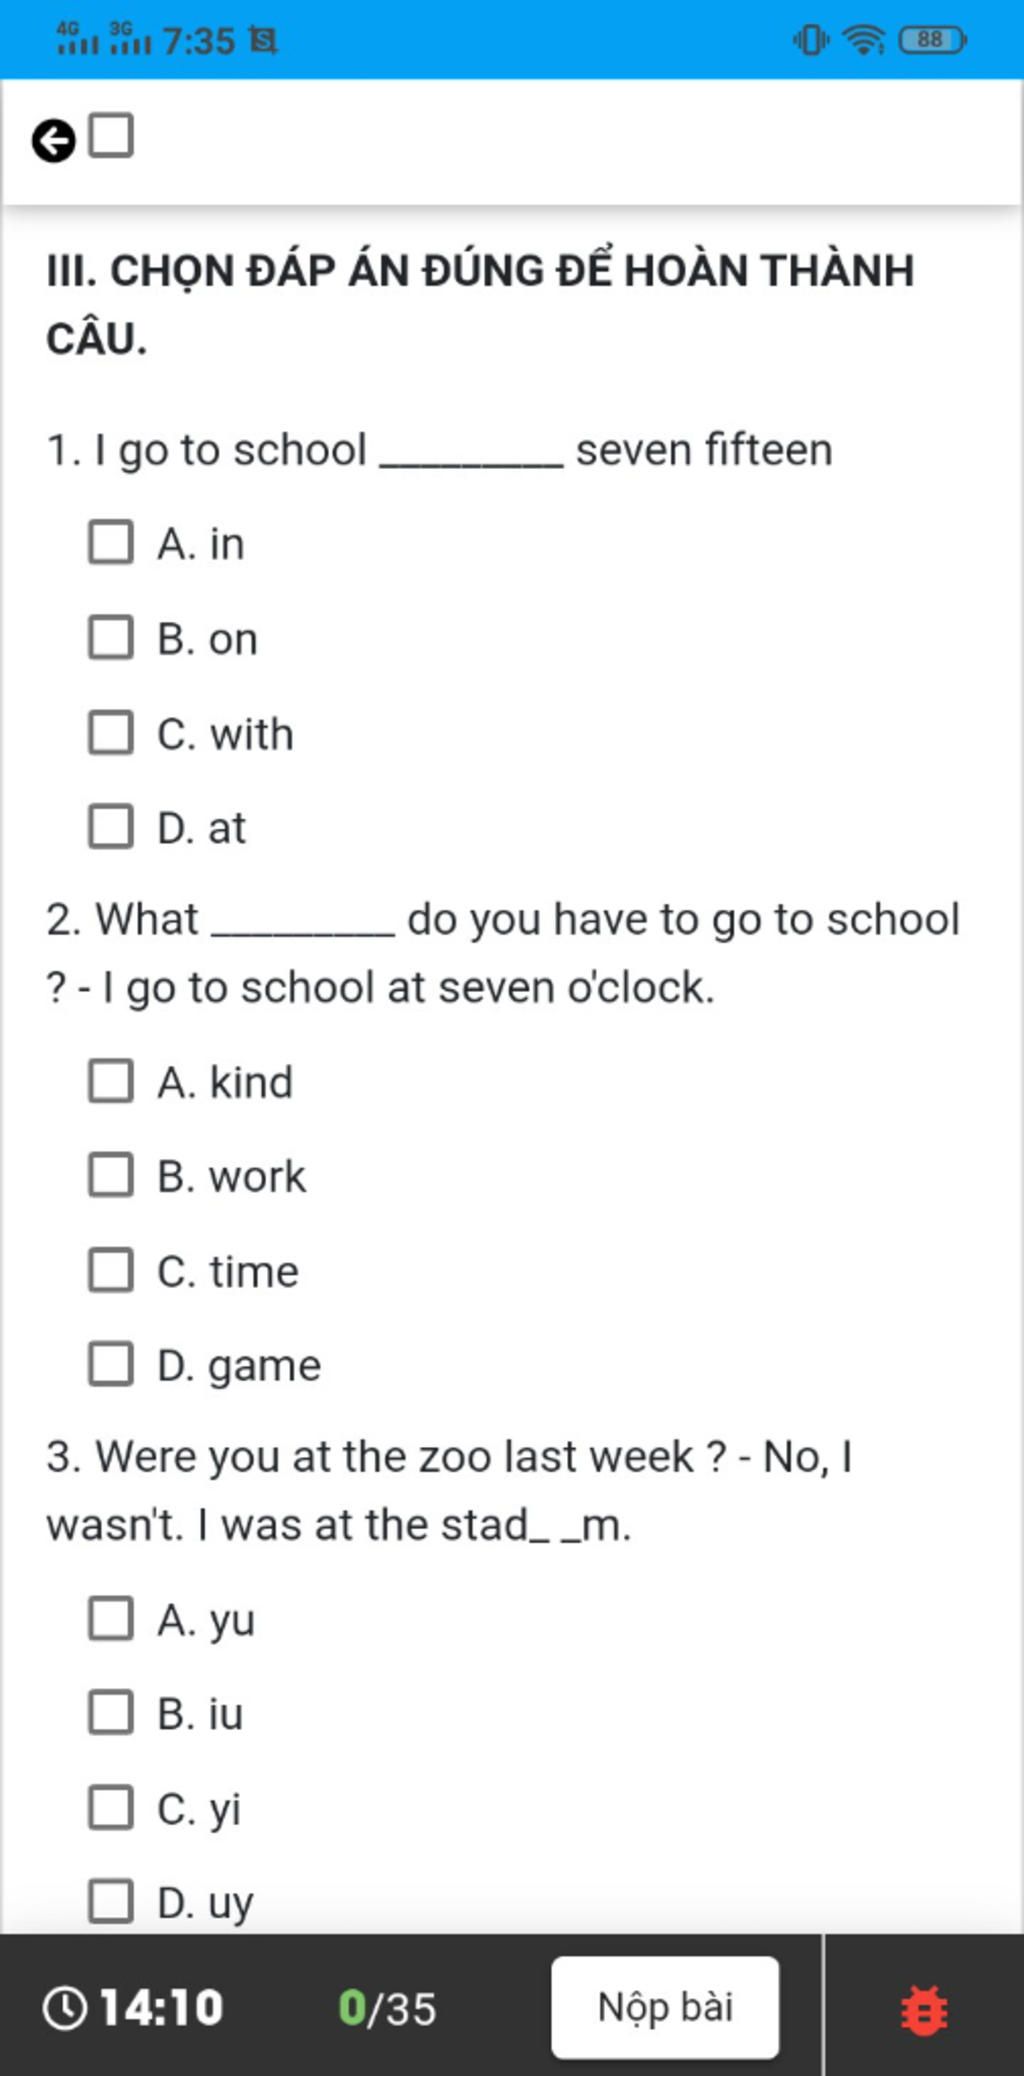Check answer C. yi
Screen dimensions: 1024x2076
point(111,1807)
